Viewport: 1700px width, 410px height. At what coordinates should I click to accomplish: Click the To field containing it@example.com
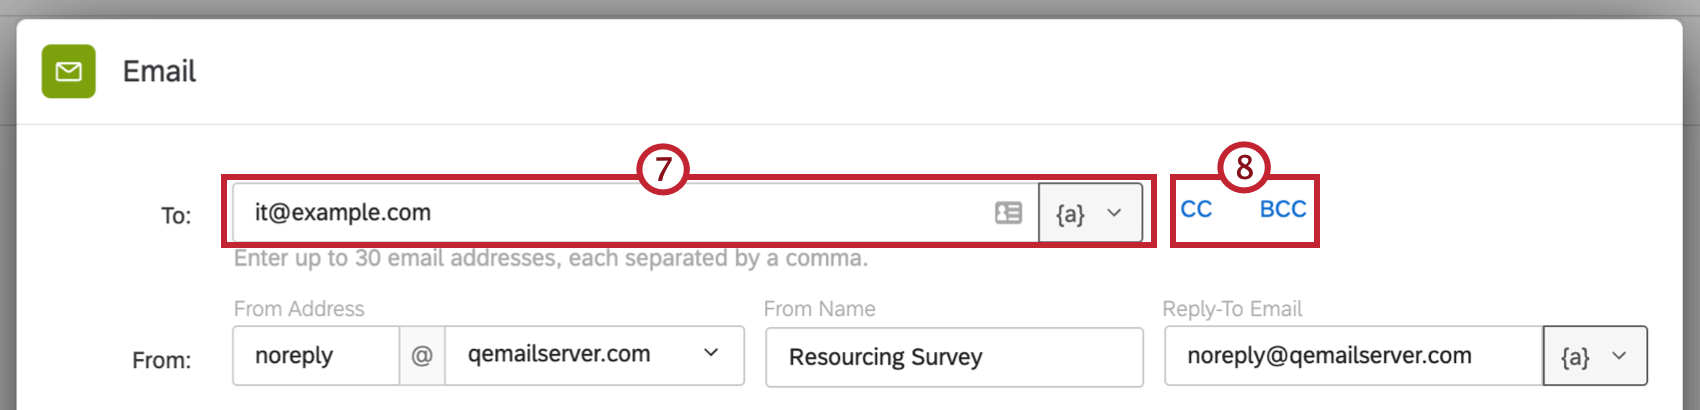(610, 213)
